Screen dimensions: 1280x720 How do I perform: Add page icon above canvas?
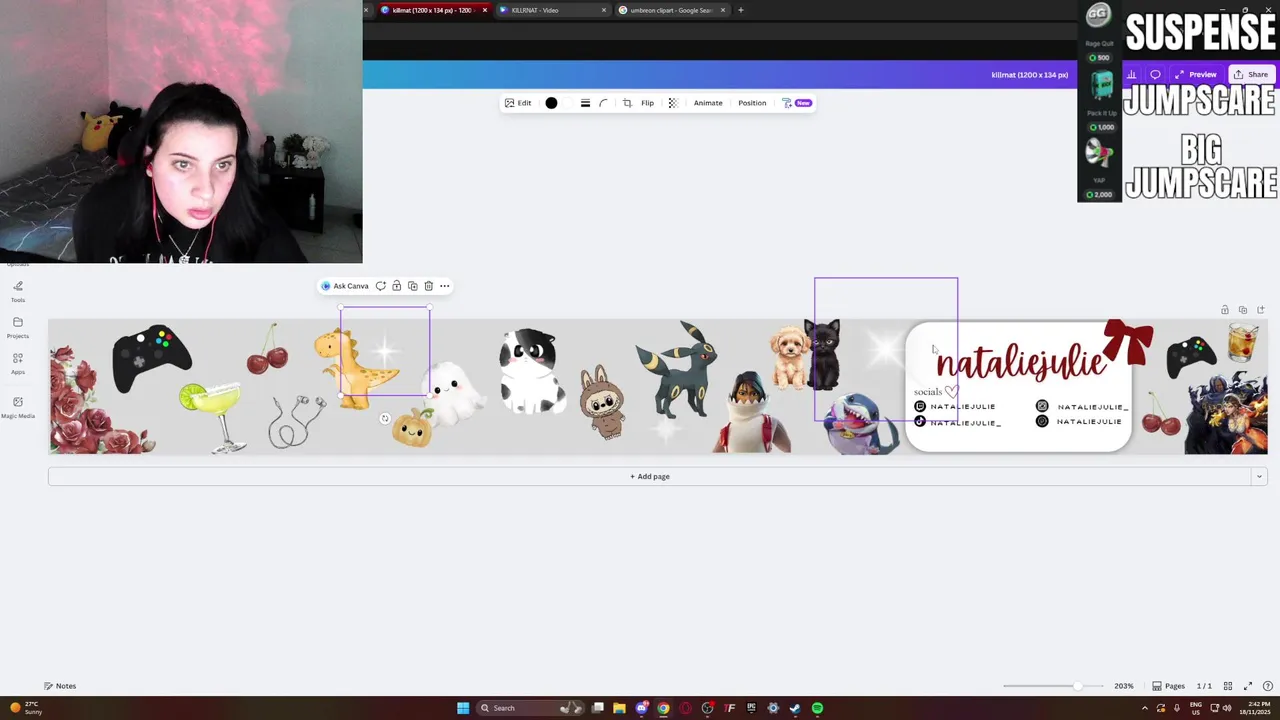(1261, 310)
